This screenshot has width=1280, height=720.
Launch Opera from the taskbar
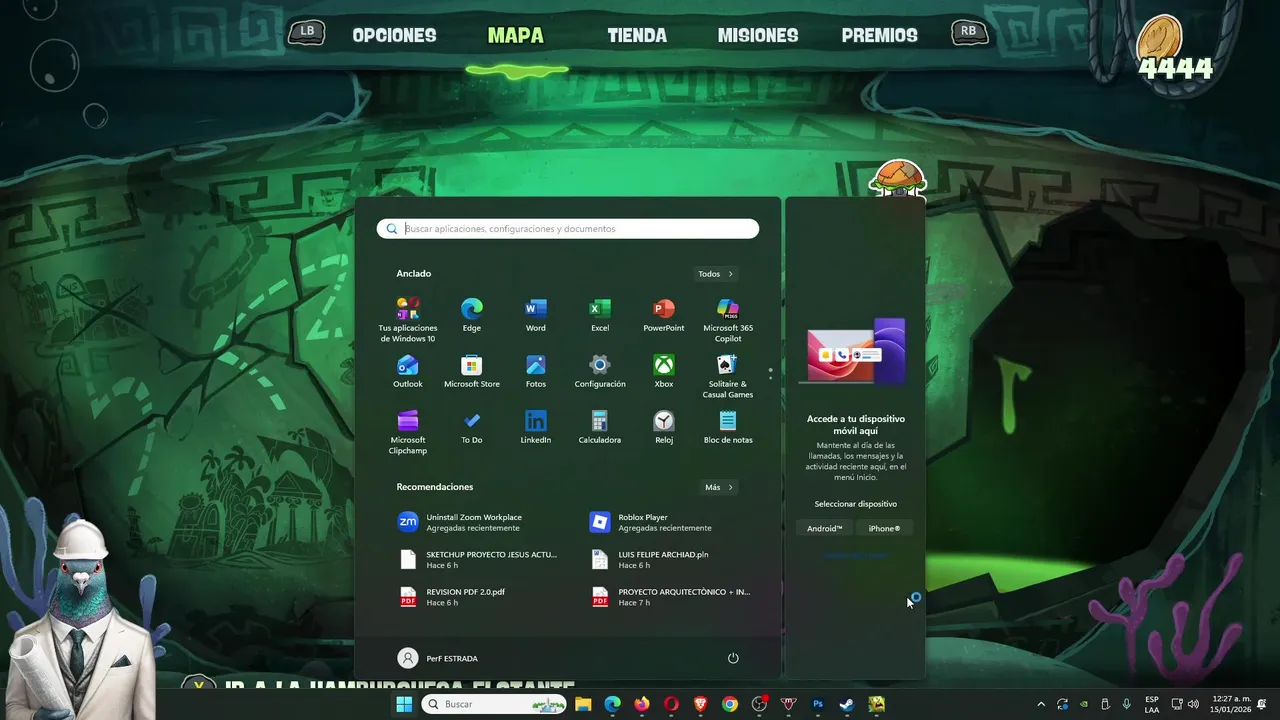click(x=671, y=704)
